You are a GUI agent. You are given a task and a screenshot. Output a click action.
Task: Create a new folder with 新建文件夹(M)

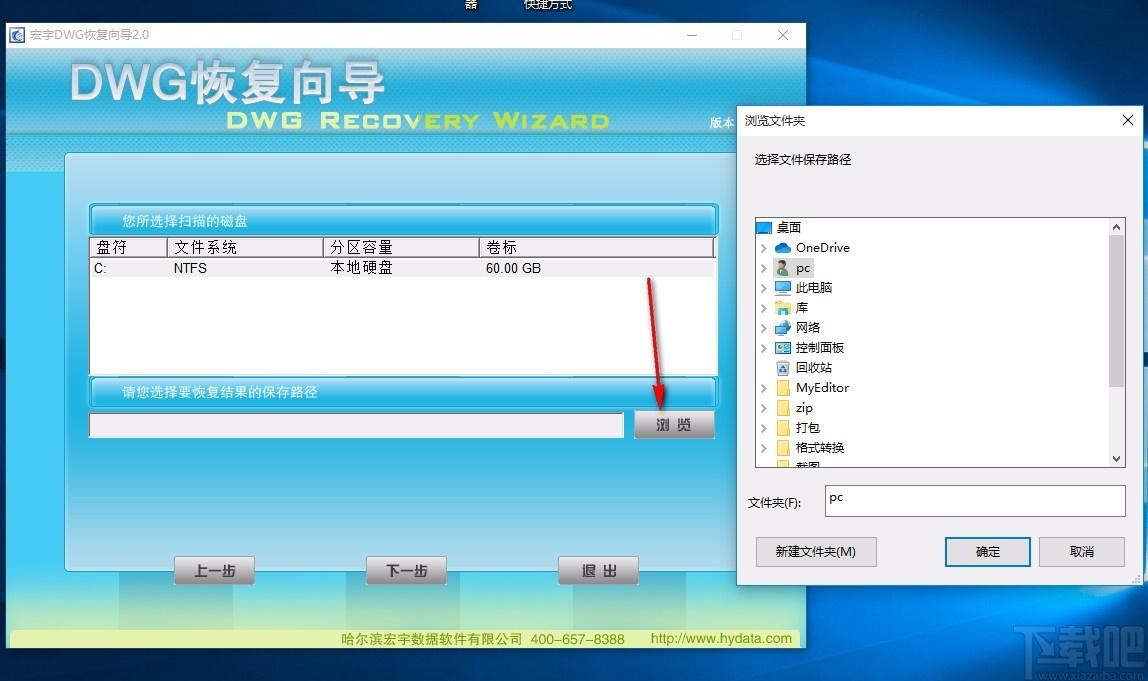pyautogui.click(x=816, y=551)
